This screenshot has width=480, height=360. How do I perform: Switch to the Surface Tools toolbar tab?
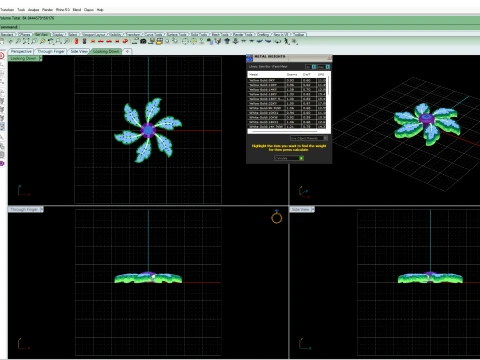[x=177, y=34]
